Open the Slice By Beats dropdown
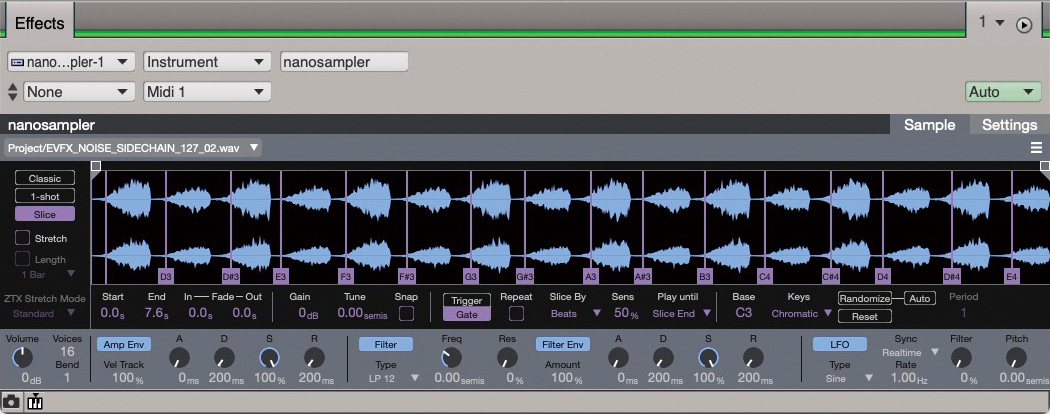The width and height of the screenshot is (1050, 414). [x=576, y=313]
